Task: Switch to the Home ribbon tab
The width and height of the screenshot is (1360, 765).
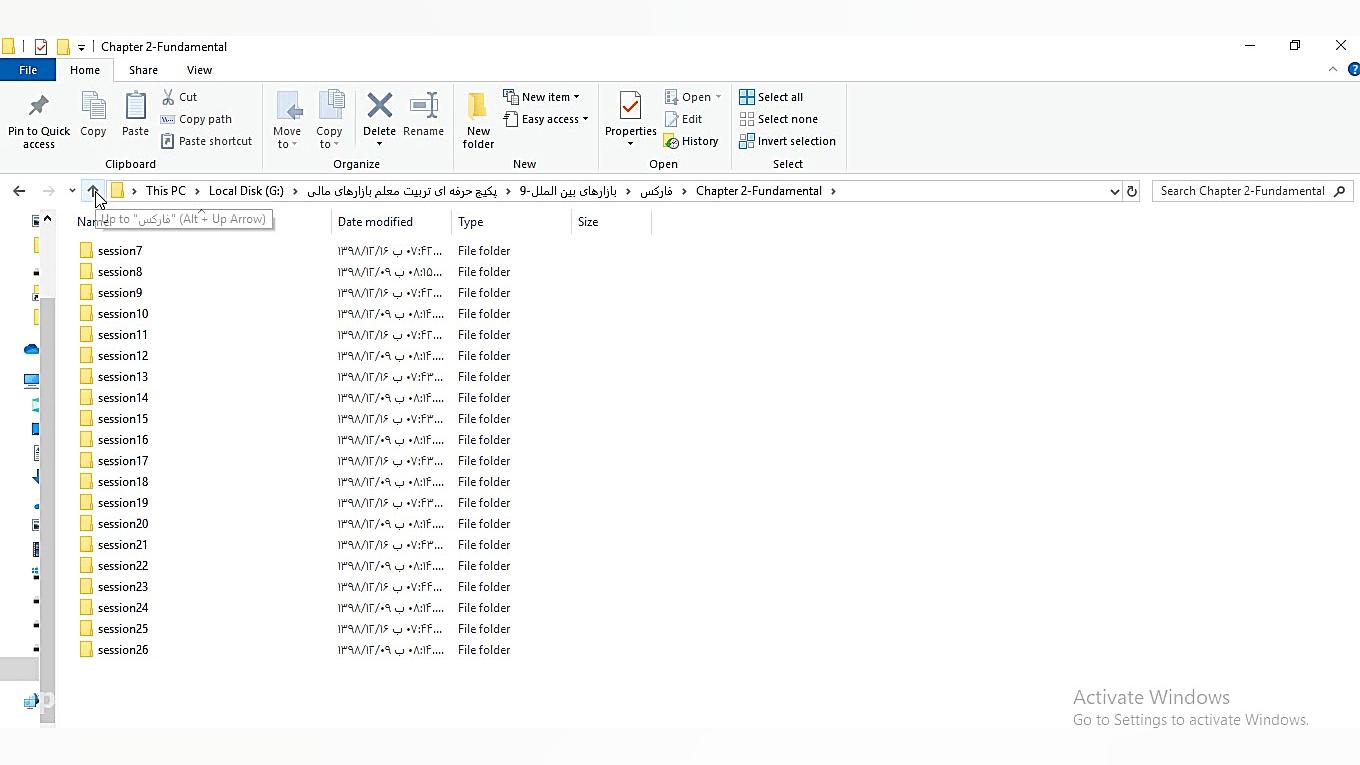Action: (85, 70)
